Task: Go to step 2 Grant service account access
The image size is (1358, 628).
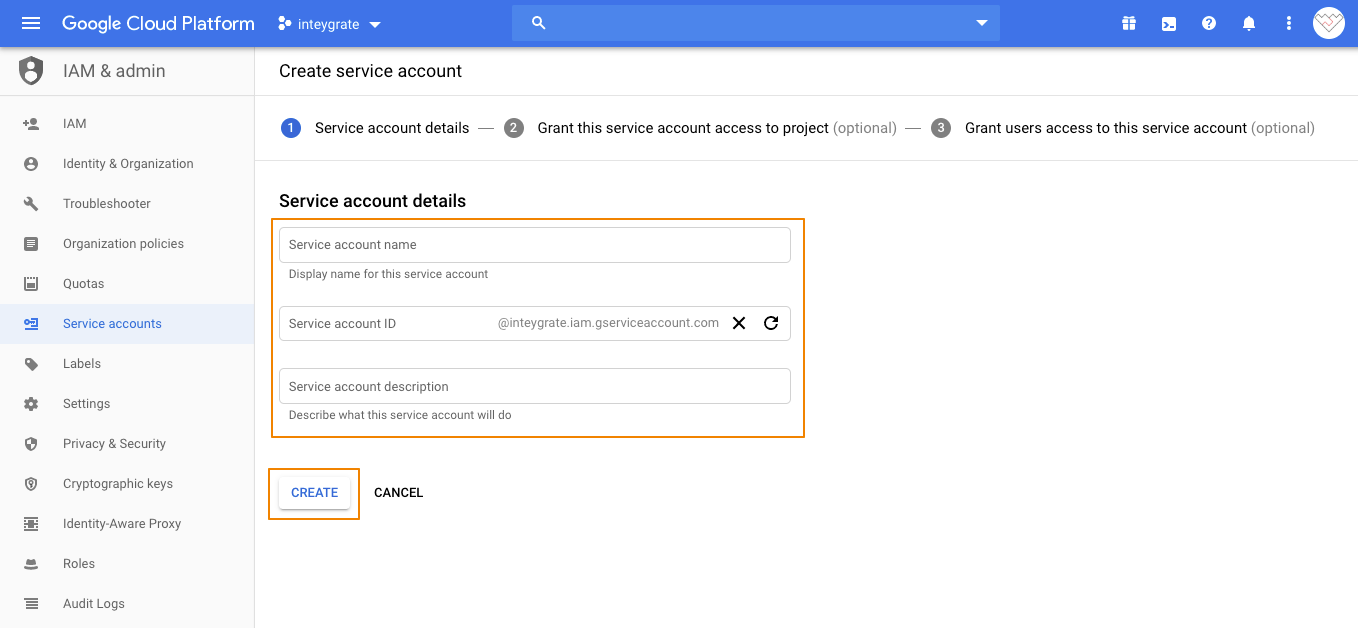Action: click(x=700, y=128)
